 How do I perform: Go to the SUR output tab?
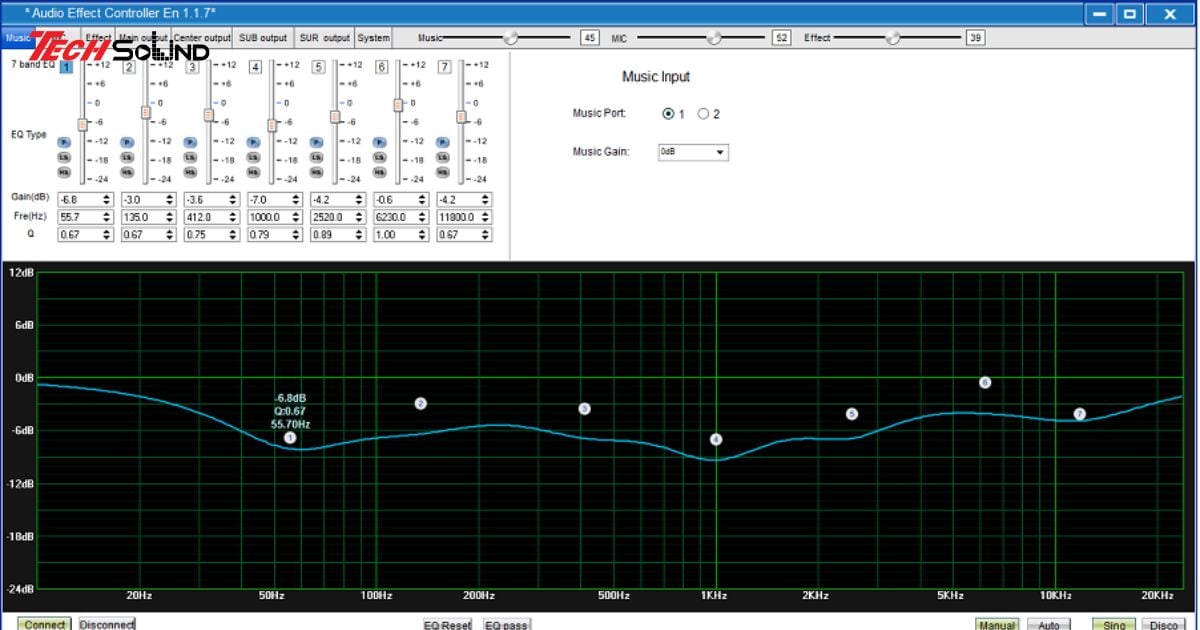pyautogui.click(x=325, y=38)
